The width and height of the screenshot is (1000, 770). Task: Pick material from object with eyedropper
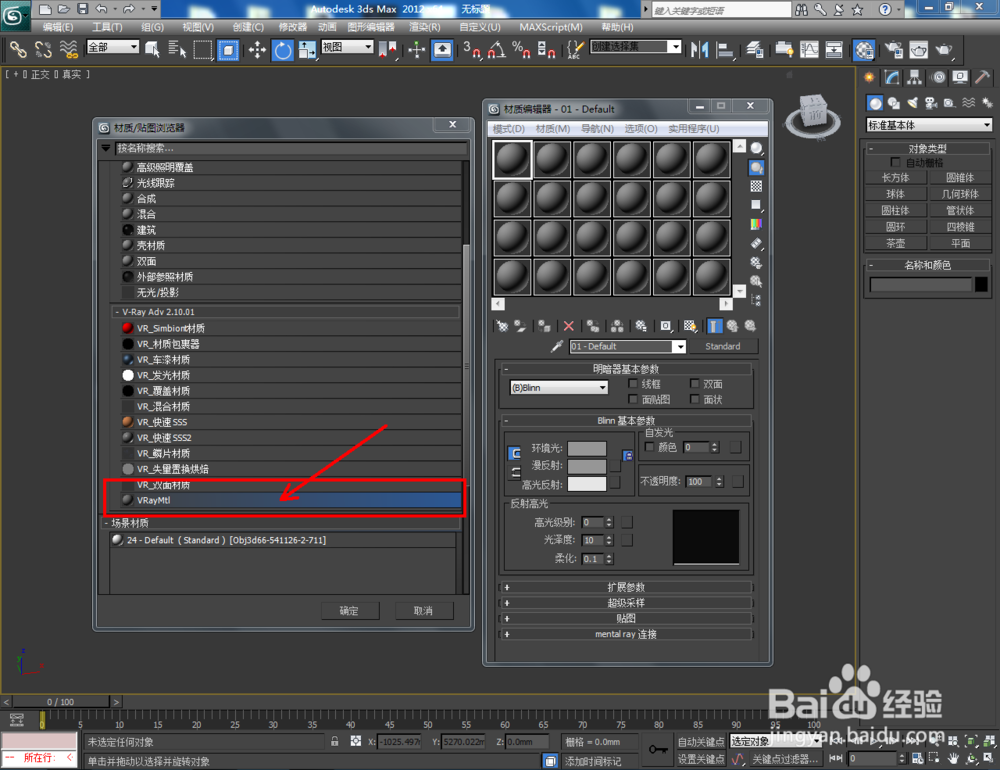[557, 346]
